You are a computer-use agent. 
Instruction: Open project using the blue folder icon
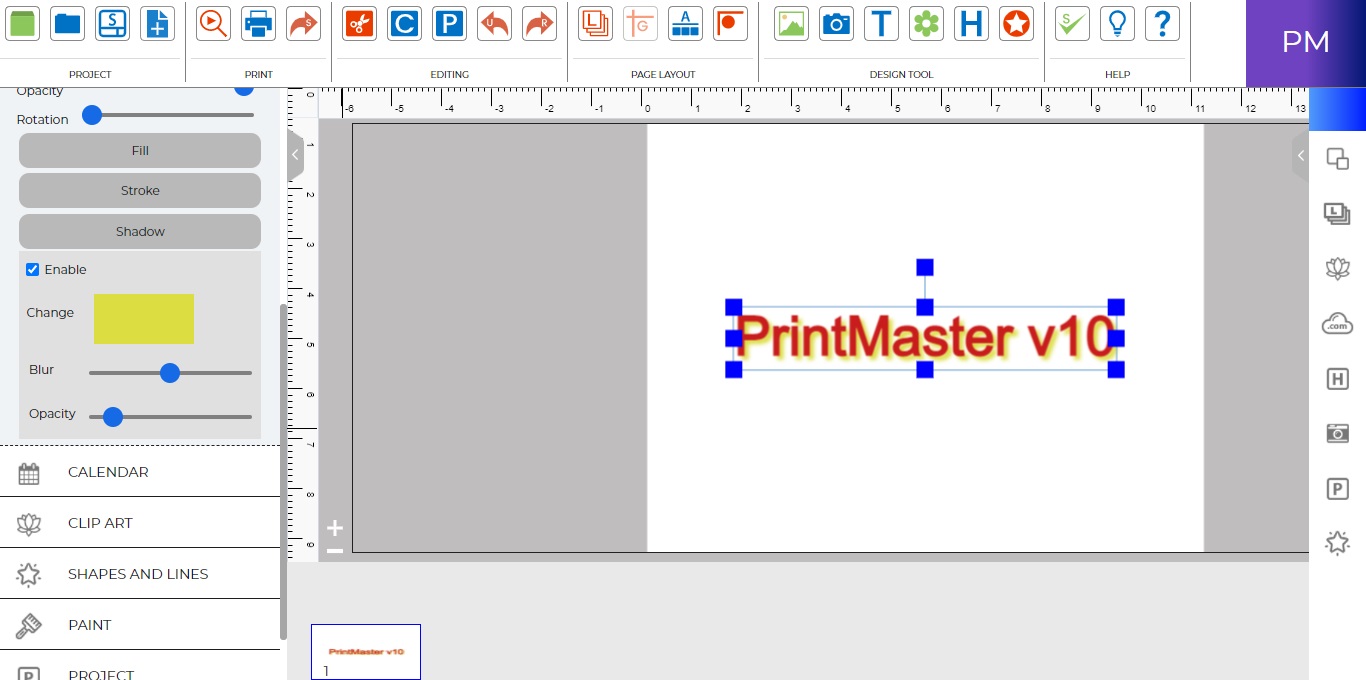tap(68, 23)
